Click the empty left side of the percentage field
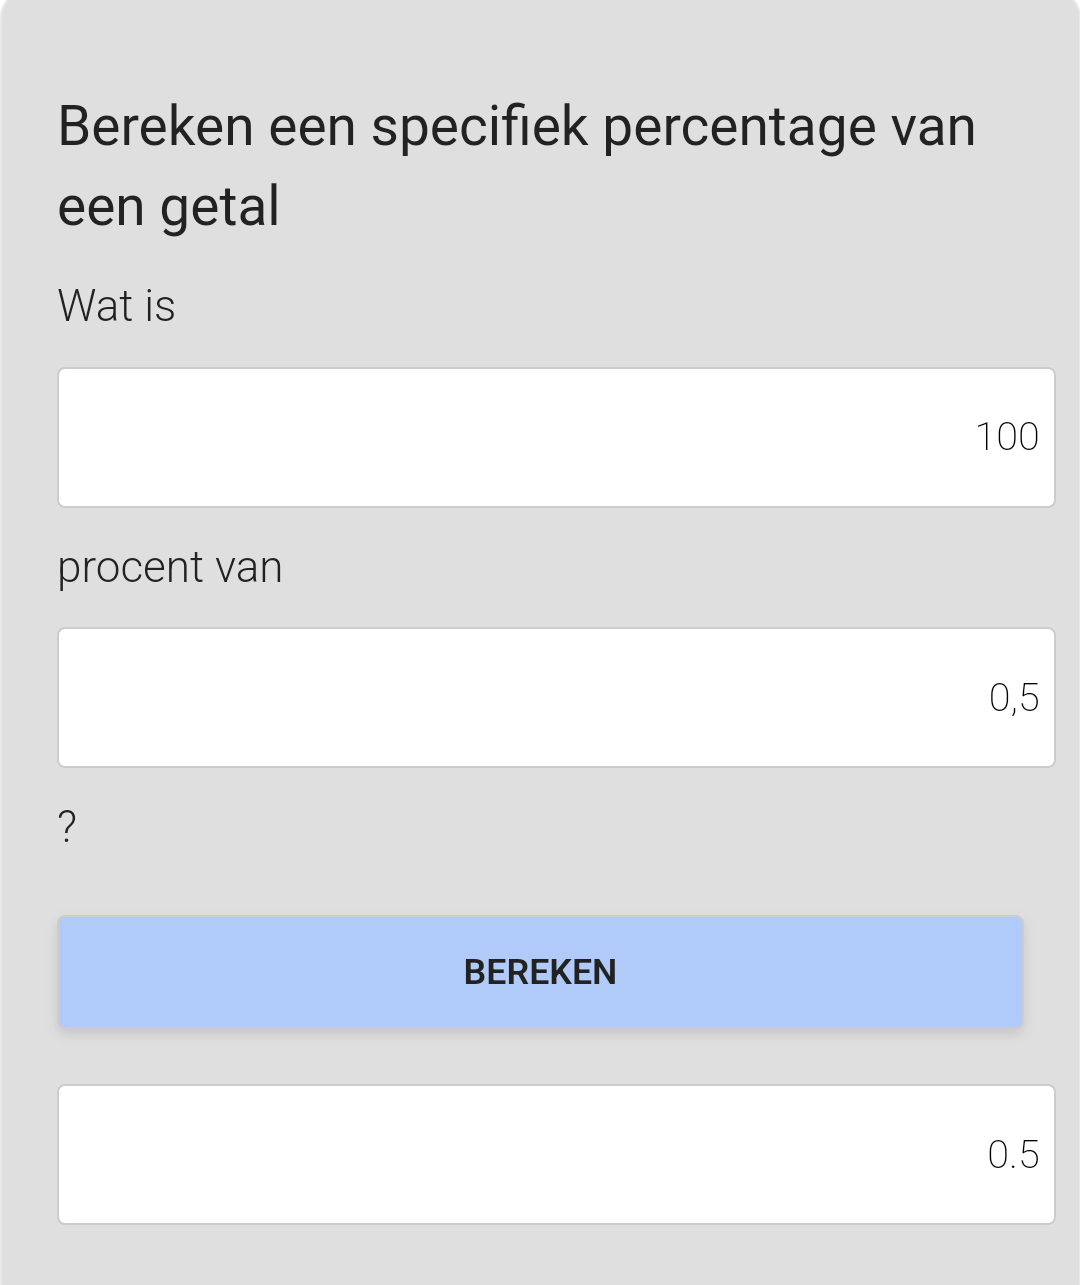 [200, 438]
